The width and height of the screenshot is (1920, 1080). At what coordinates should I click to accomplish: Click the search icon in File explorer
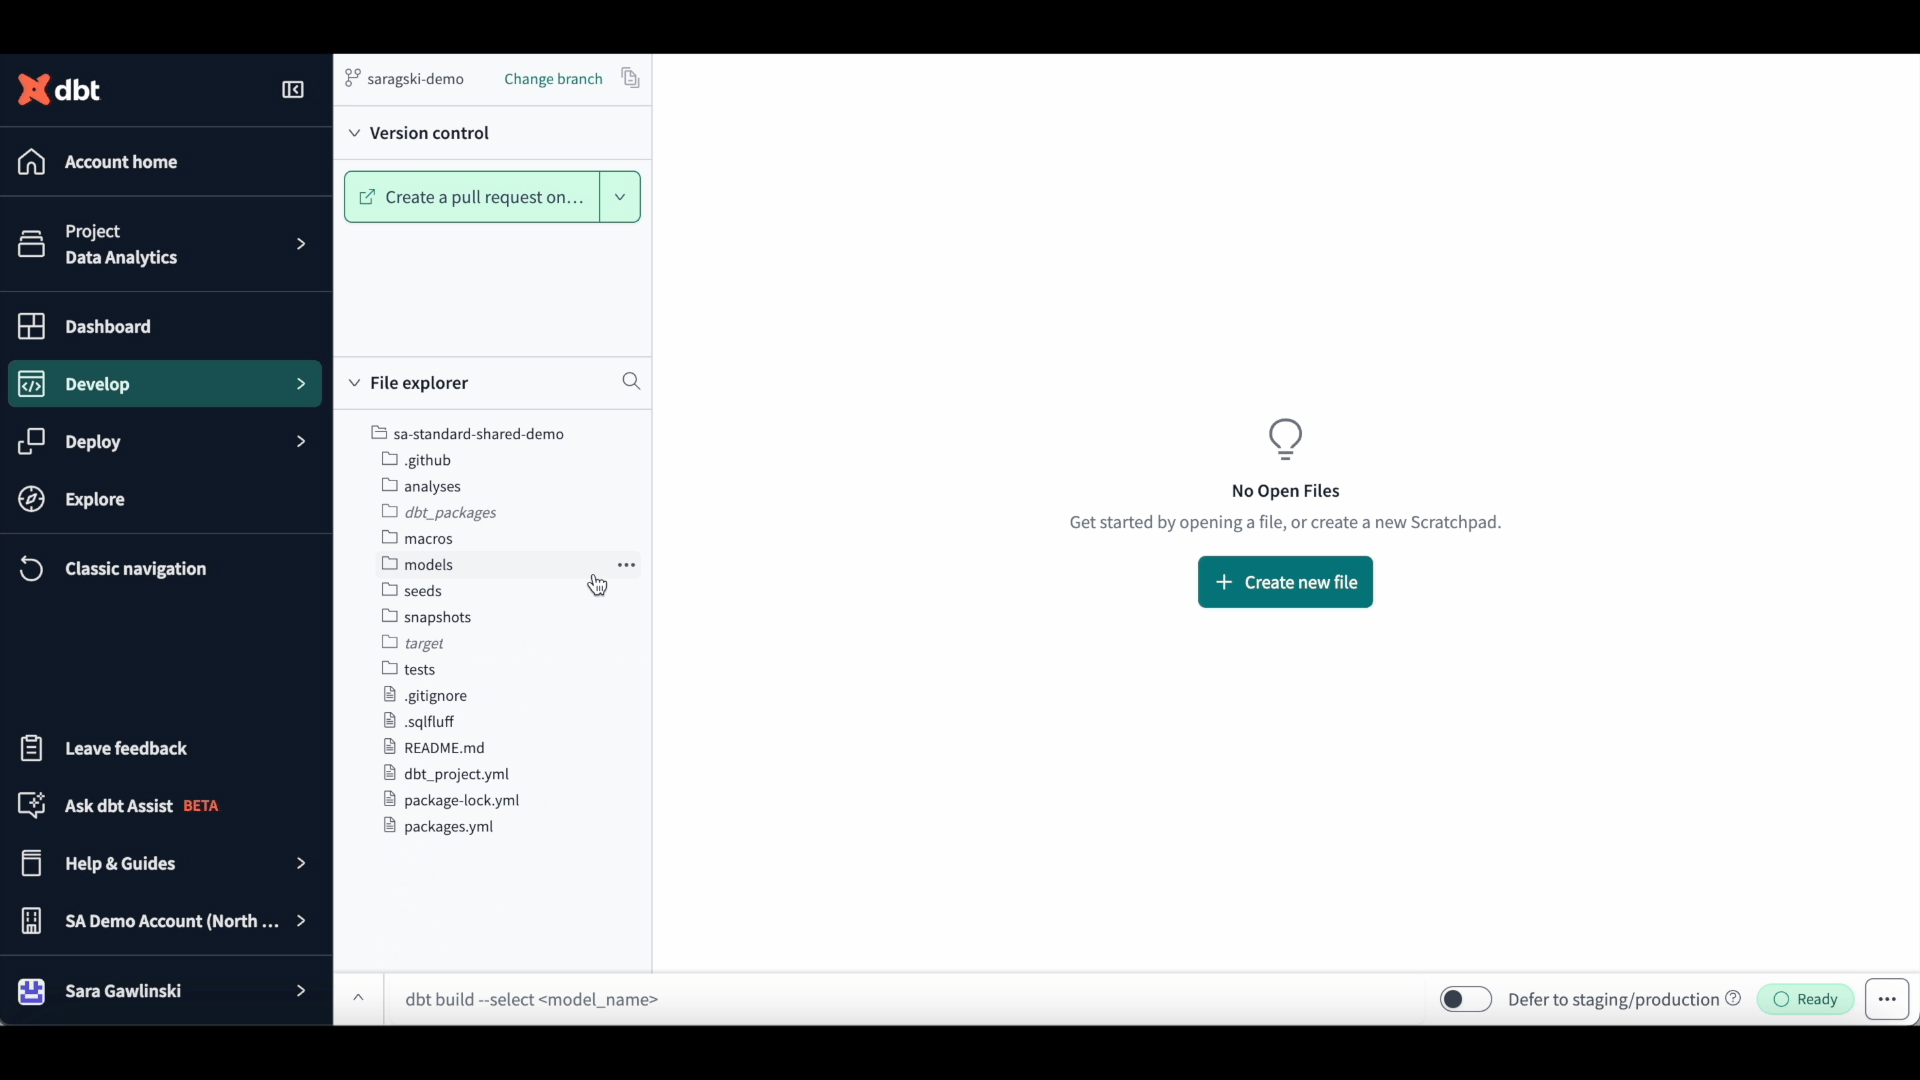(630, 381)
